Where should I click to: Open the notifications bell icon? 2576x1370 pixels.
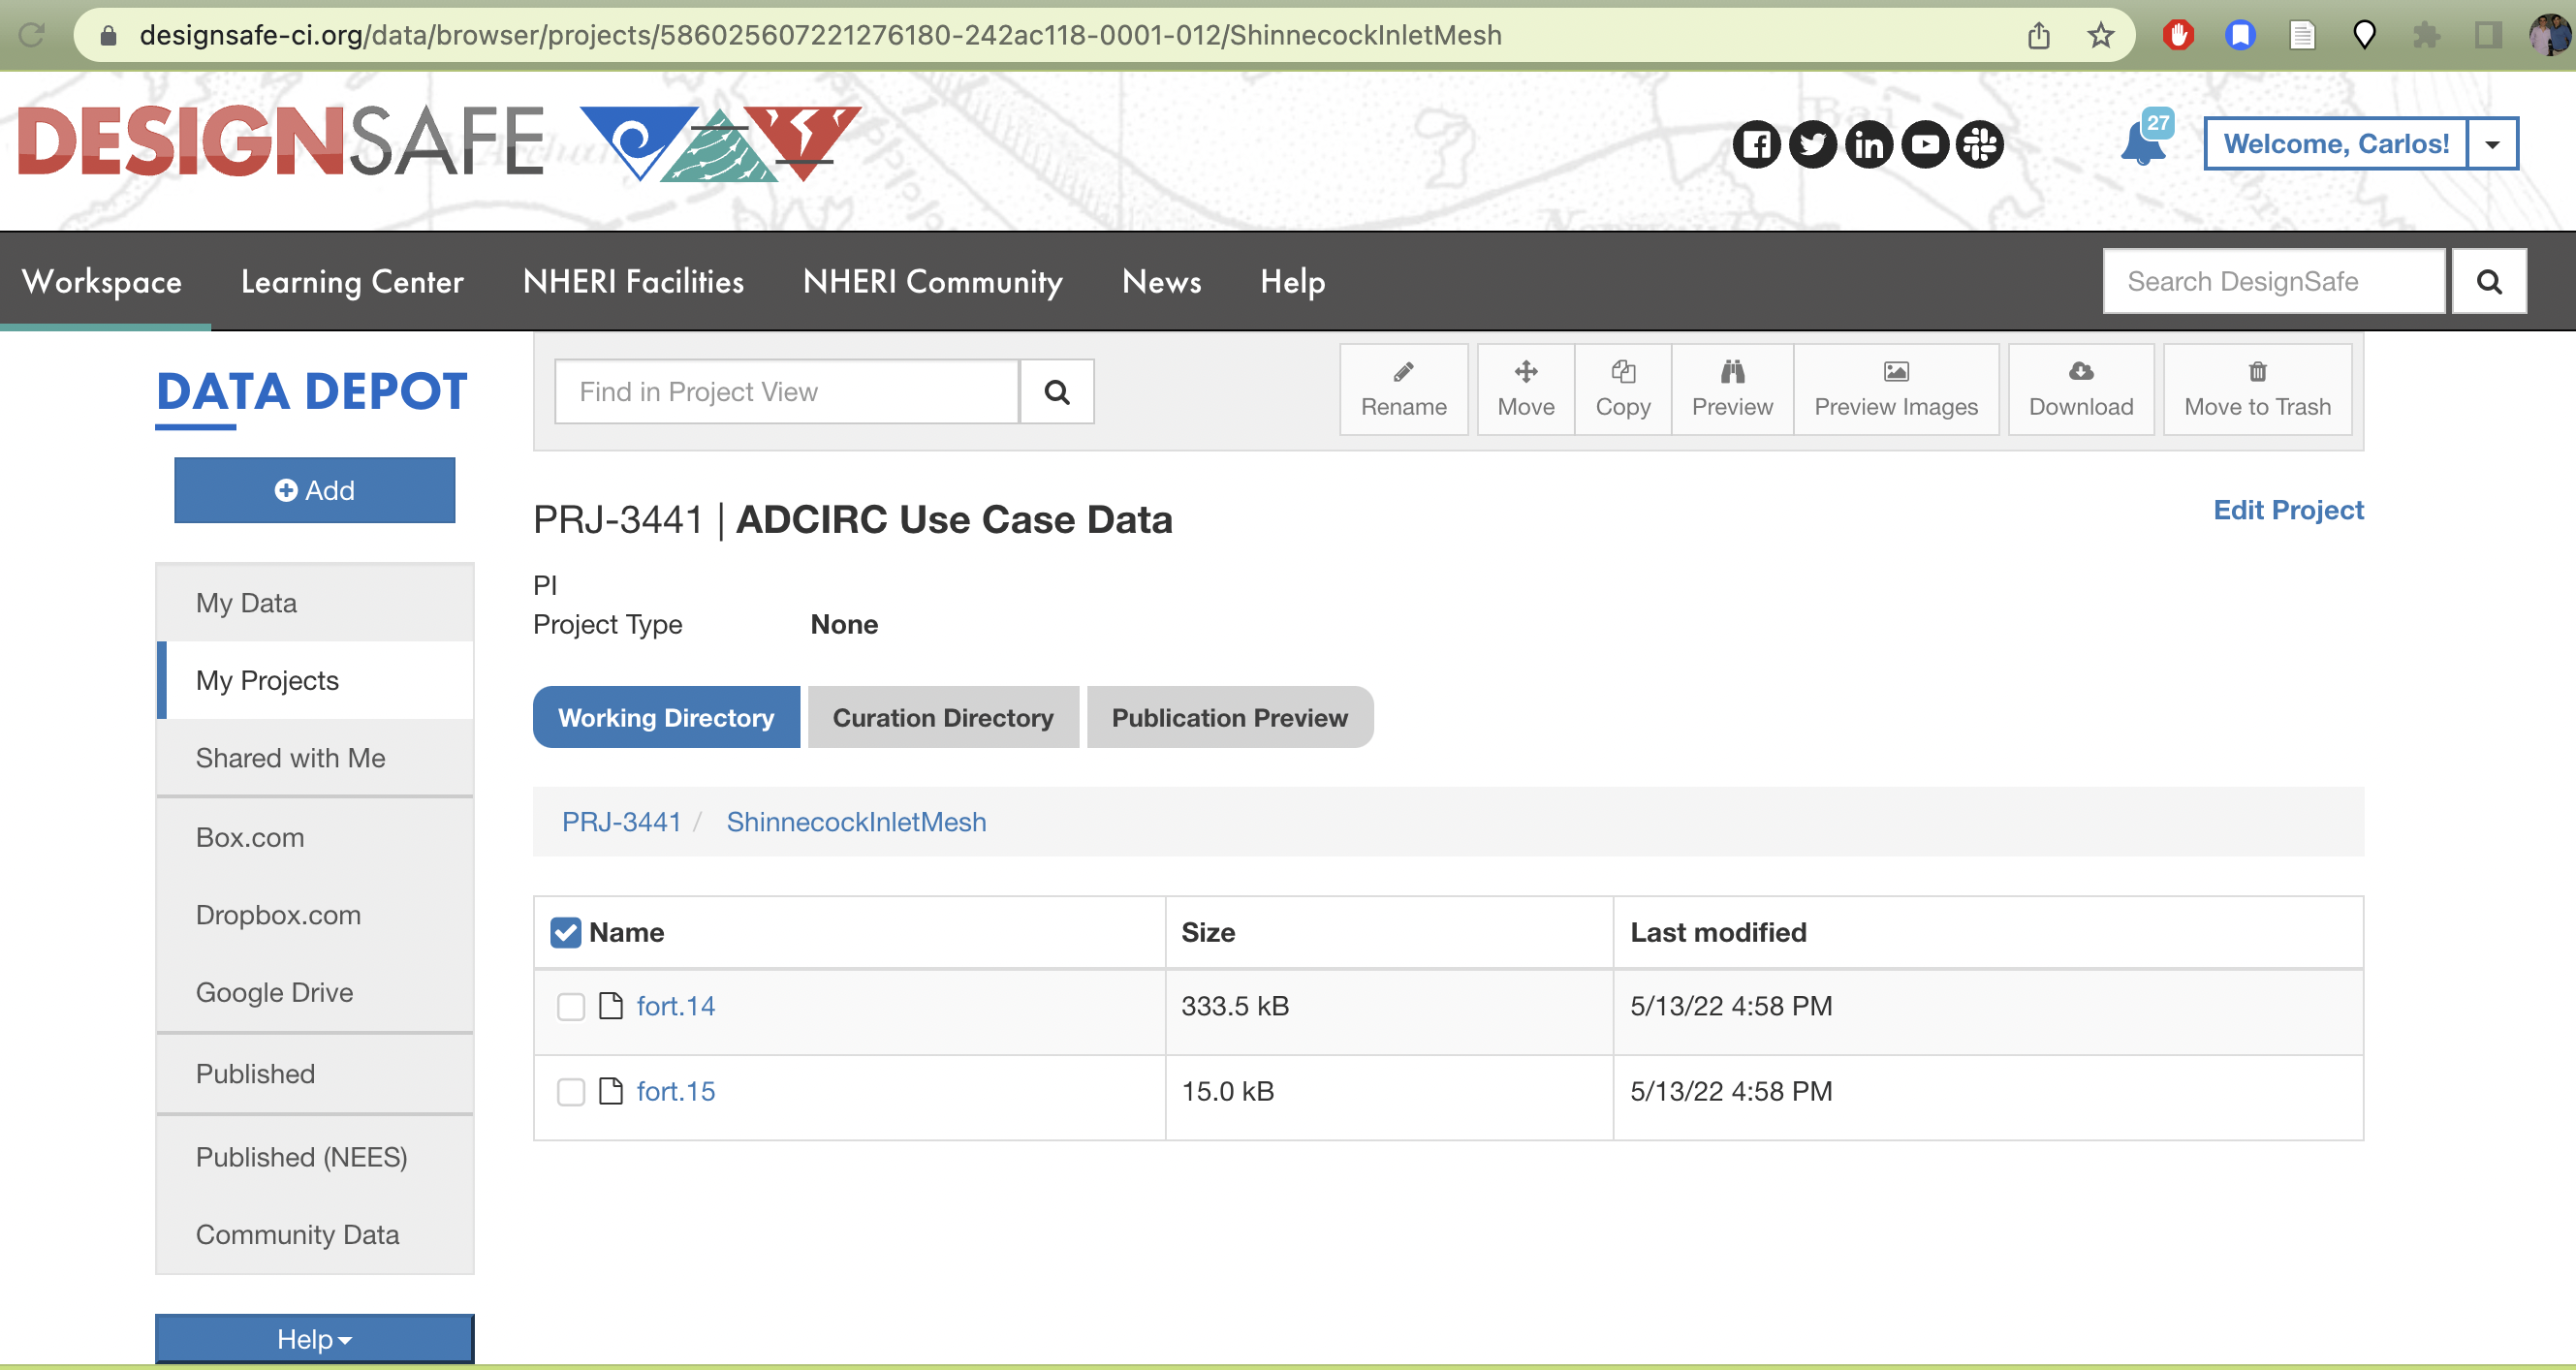pyautogui.click(x=2142, y=143)
